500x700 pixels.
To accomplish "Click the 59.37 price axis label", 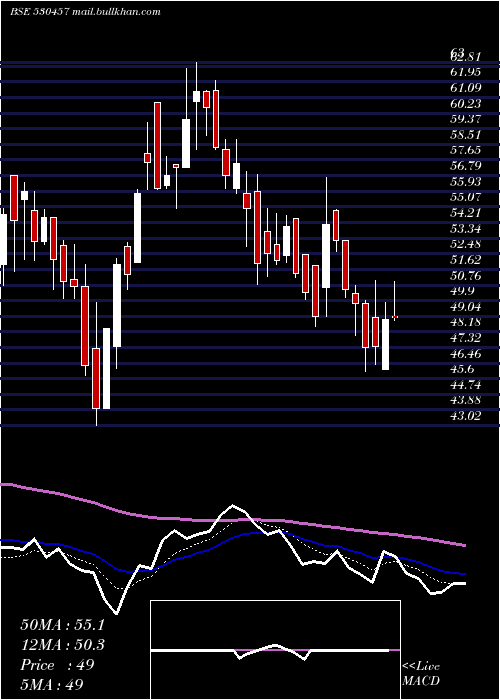I will [x=466, y=119].
